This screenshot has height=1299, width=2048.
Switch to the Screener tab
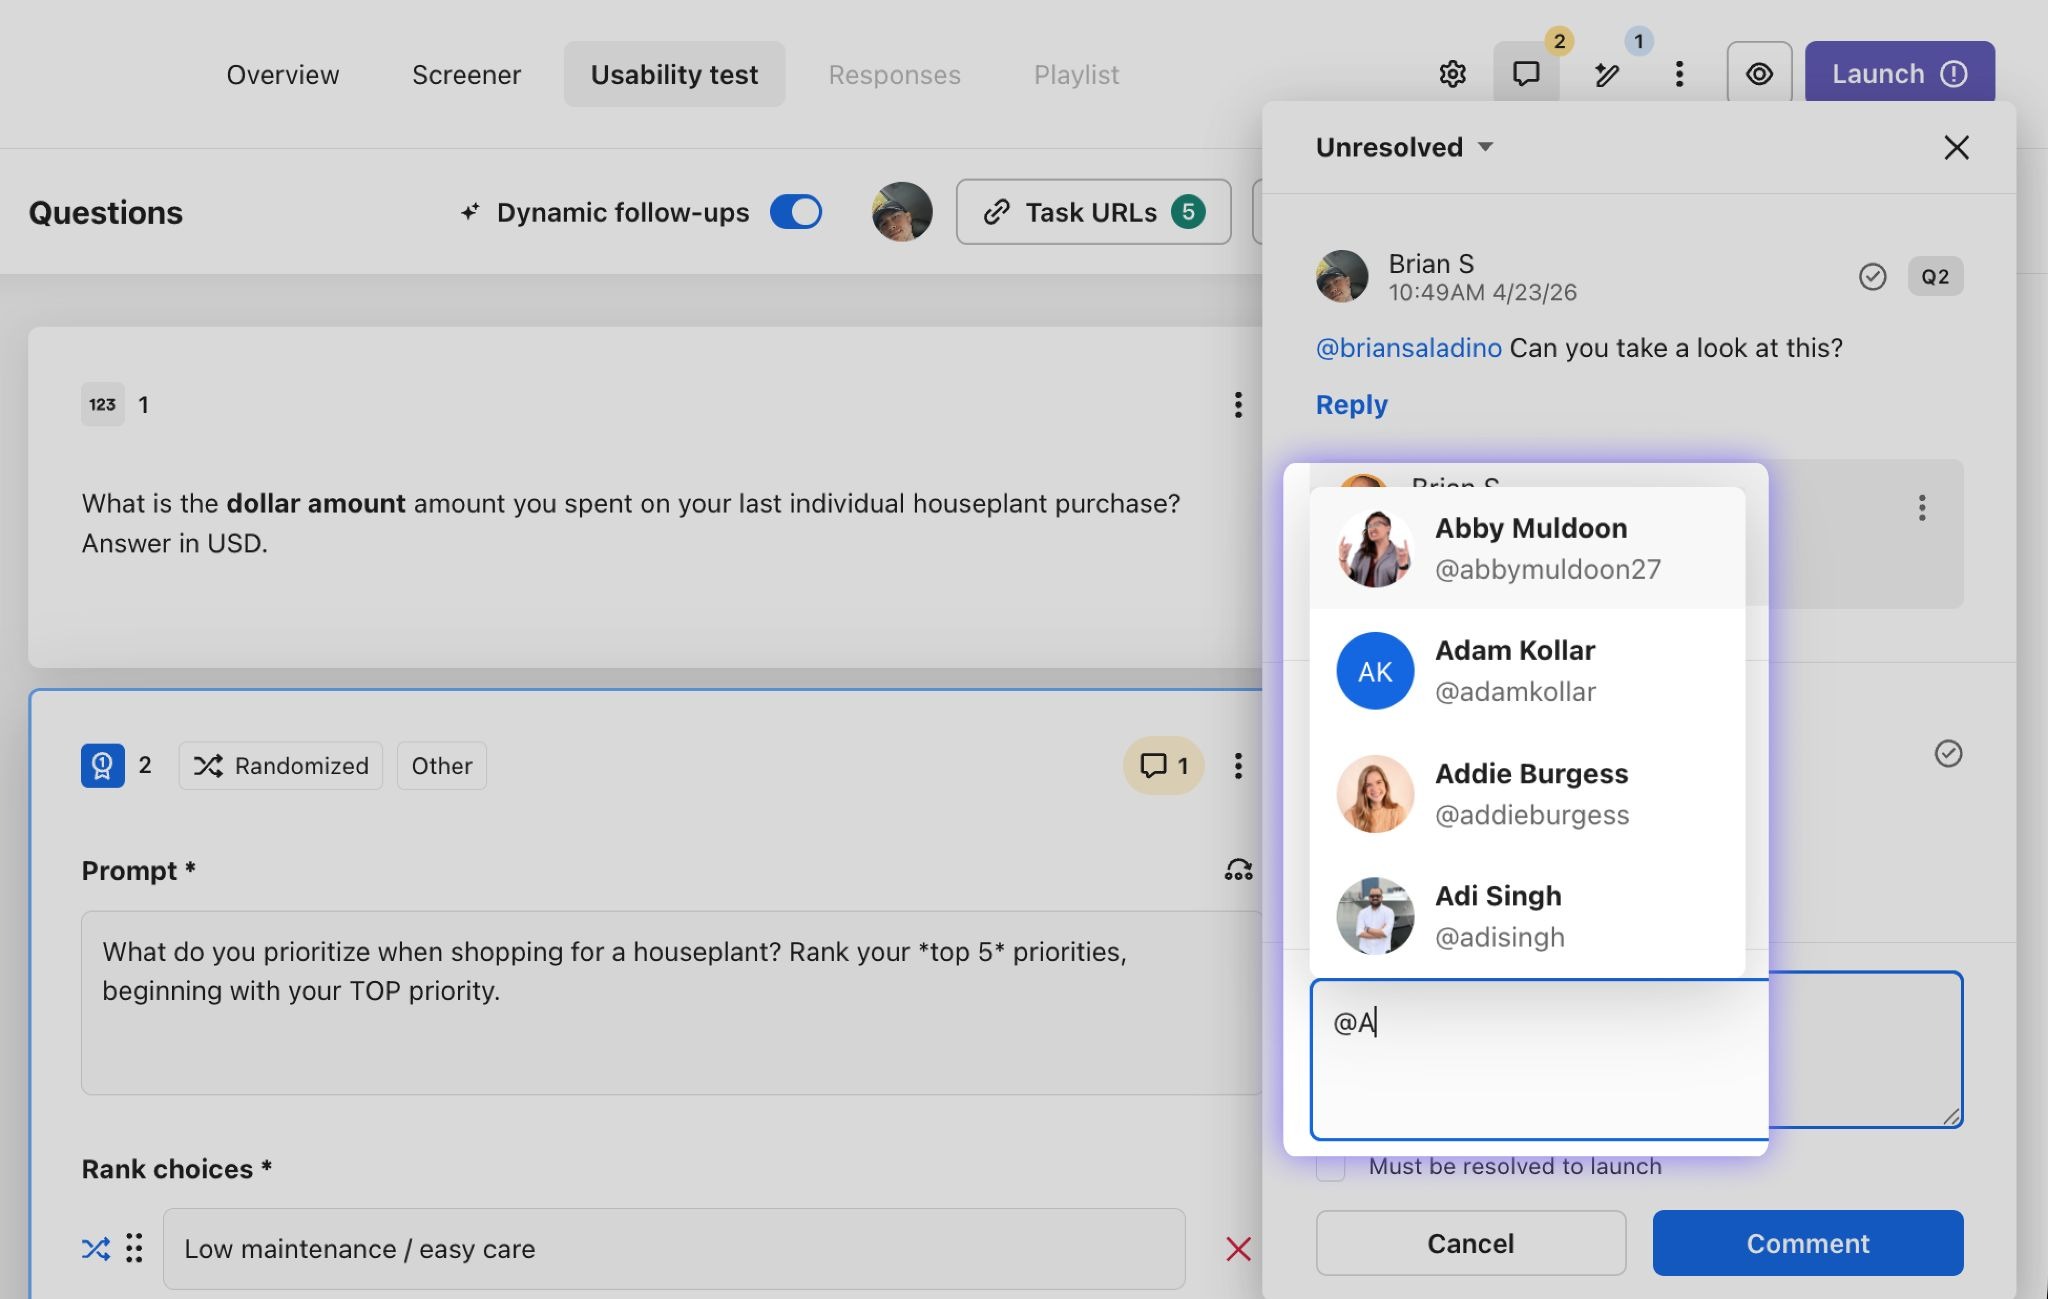click(466, 74)
